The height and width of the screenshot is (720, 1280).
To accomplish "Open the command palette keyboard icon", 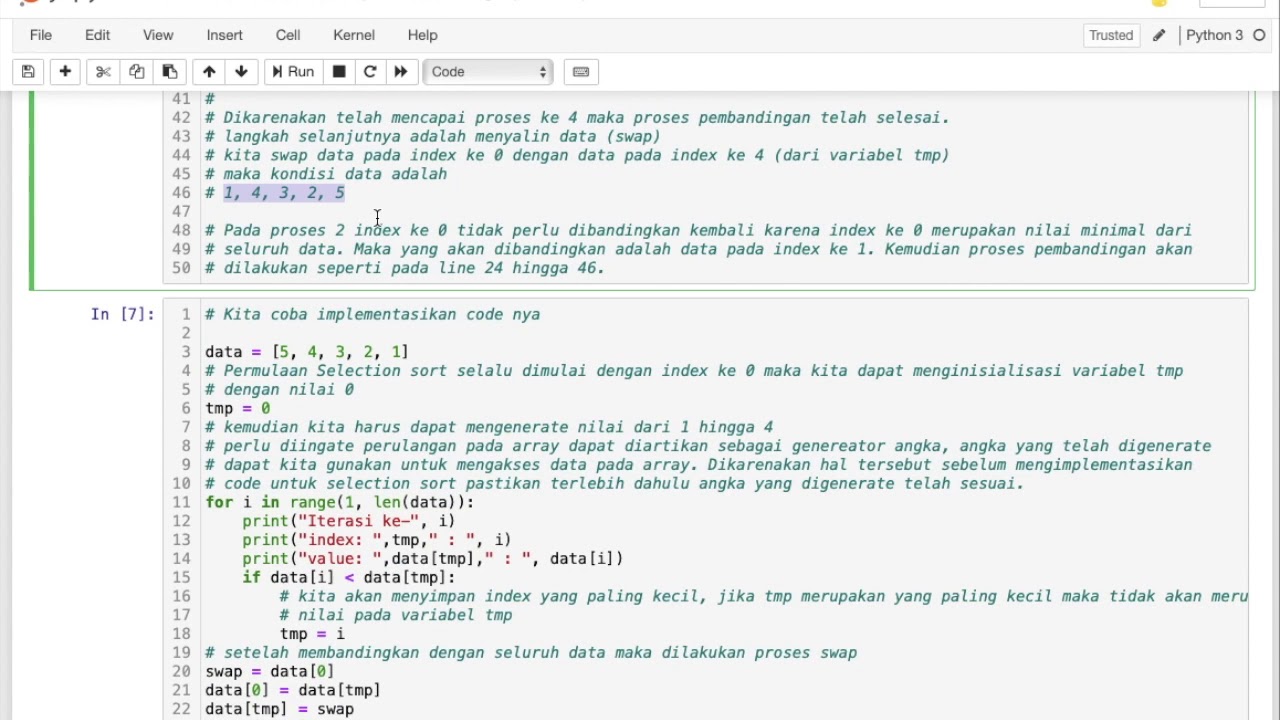I will click(x=581, y=72).
